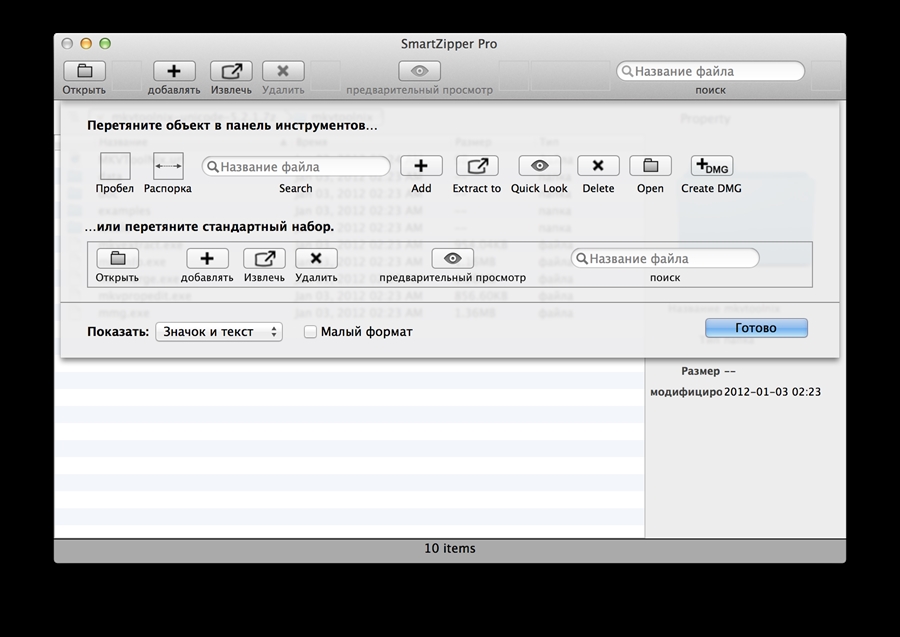Click the добавлять plus icon in main toolbar

[174, 71]
